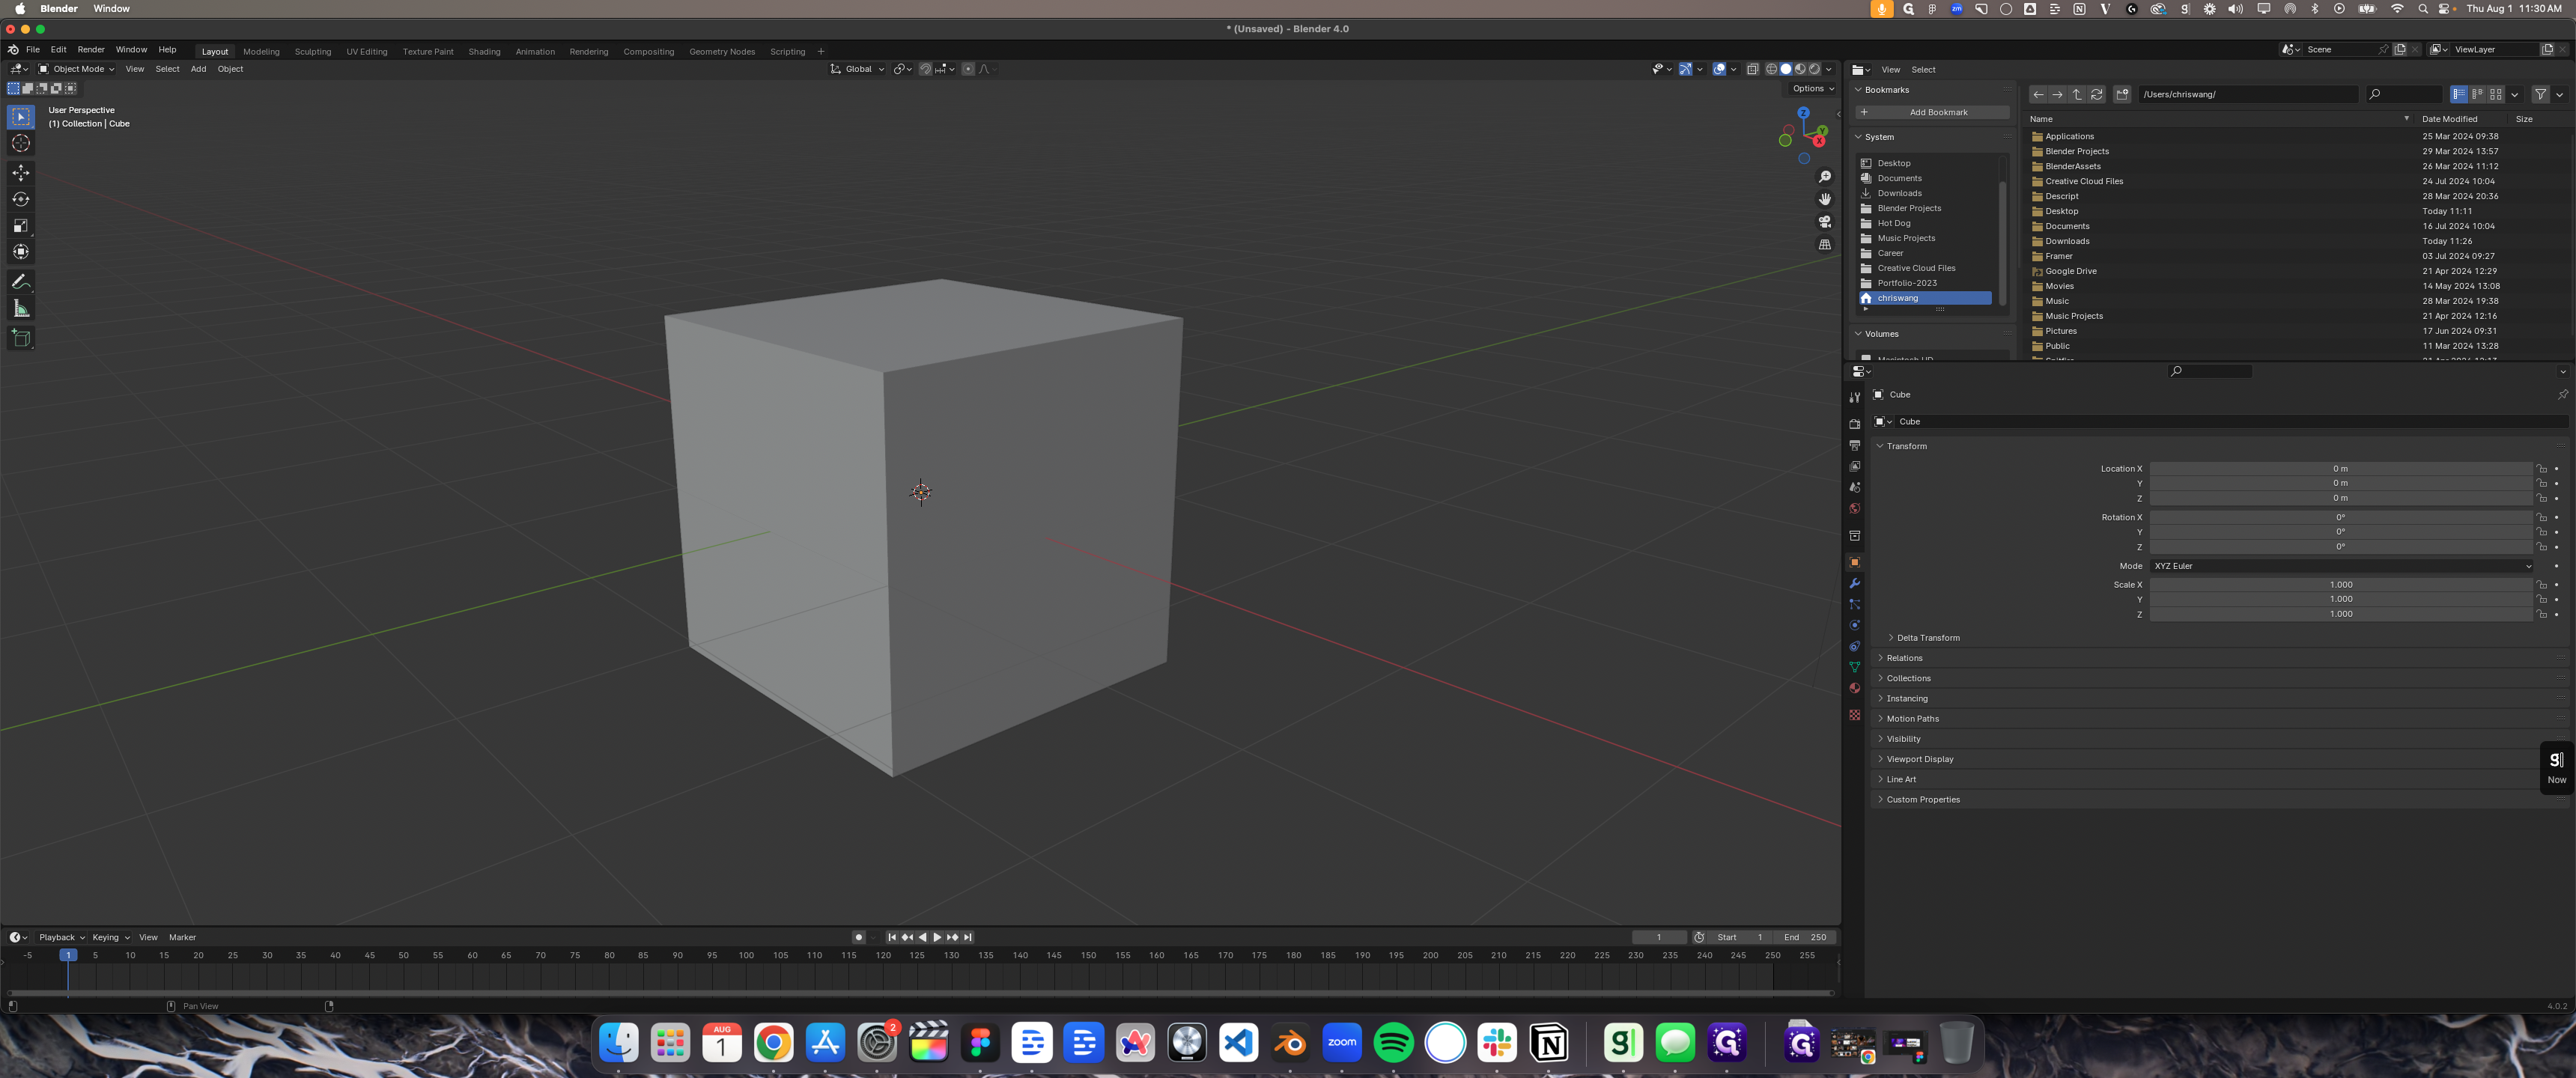
Task: Select the Cursor tool in toolbar
Action: coord(20,144)
